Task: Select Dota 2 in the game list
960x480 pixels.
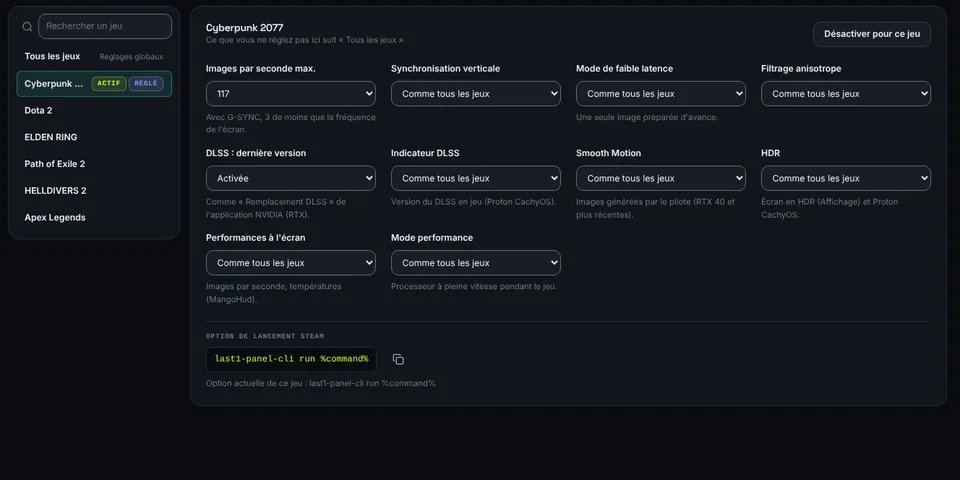Action: (x=94, y=110)
